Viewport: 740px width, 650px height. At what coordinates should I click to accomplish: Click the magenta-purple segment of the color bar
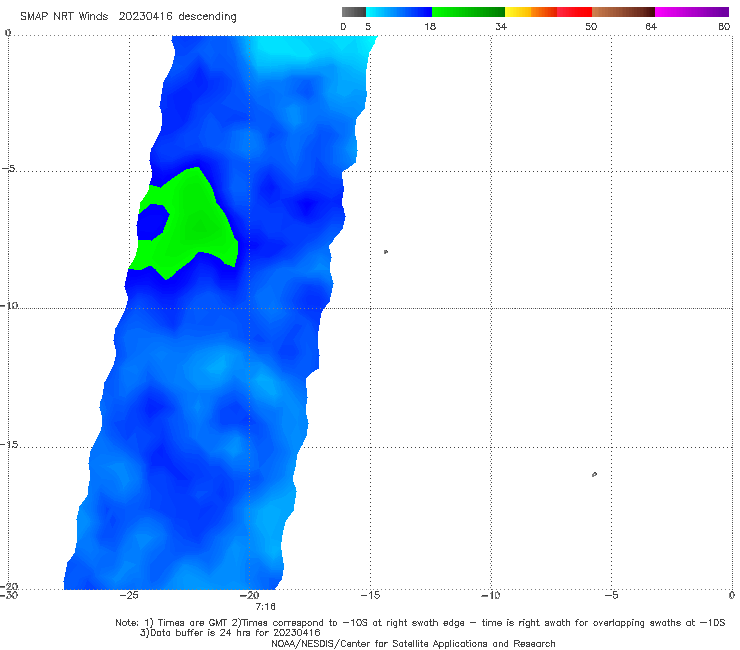692,12
